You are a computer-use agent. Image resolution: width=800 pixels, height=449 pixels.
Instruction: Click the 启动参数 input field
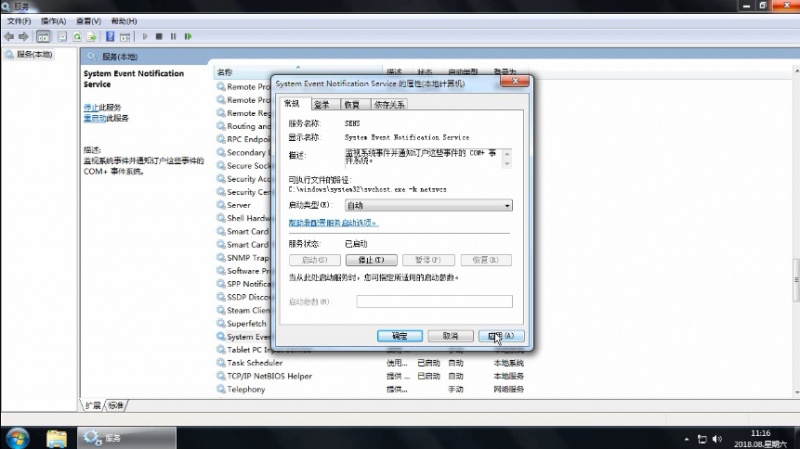click(x=435, y=302)
